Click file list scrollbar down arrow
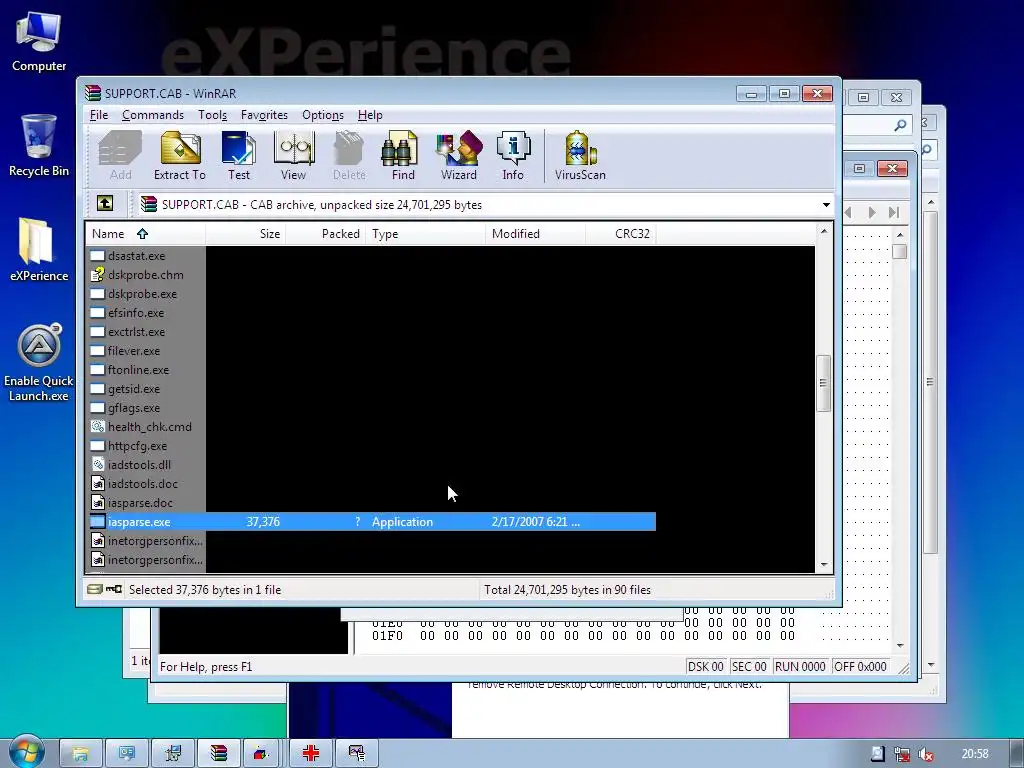The width and height of the screenshot is (1024, 768). (x=824, y=564)
